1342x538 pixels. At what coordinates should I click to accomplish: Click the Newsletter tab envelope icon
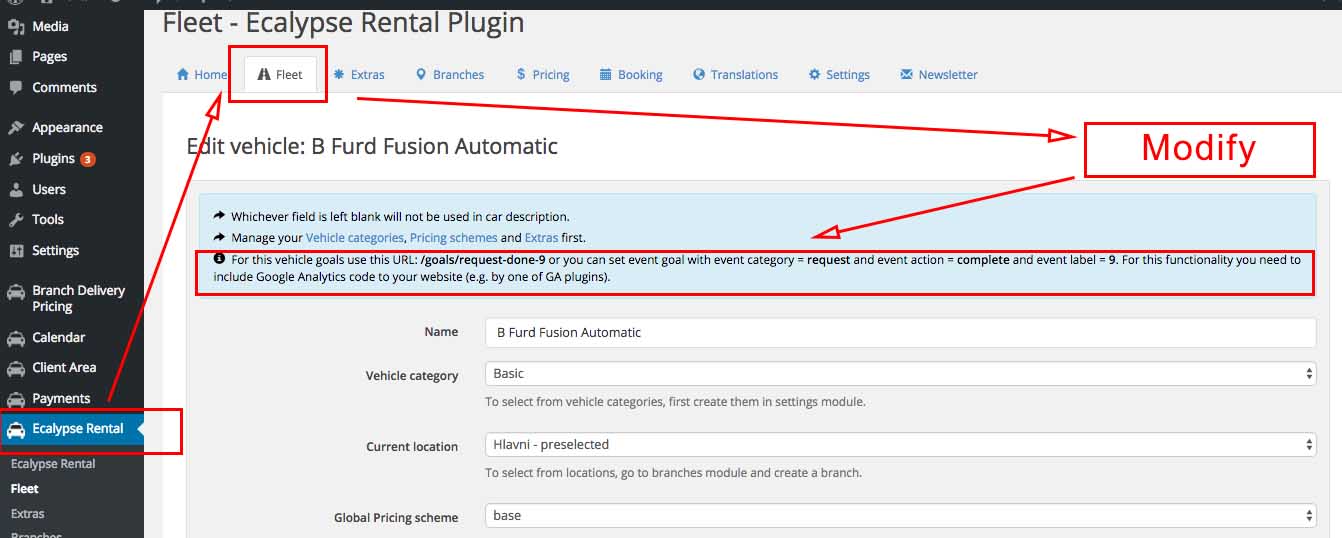click(907, 74)
